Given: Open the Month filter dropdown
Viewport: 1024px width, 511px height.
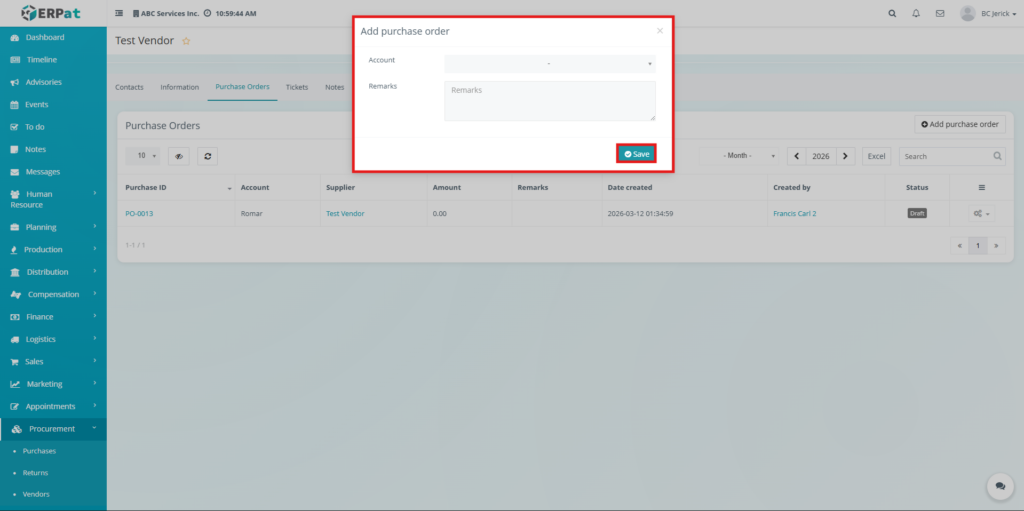Looking at the screenshot, I should [x=739, y=156].
